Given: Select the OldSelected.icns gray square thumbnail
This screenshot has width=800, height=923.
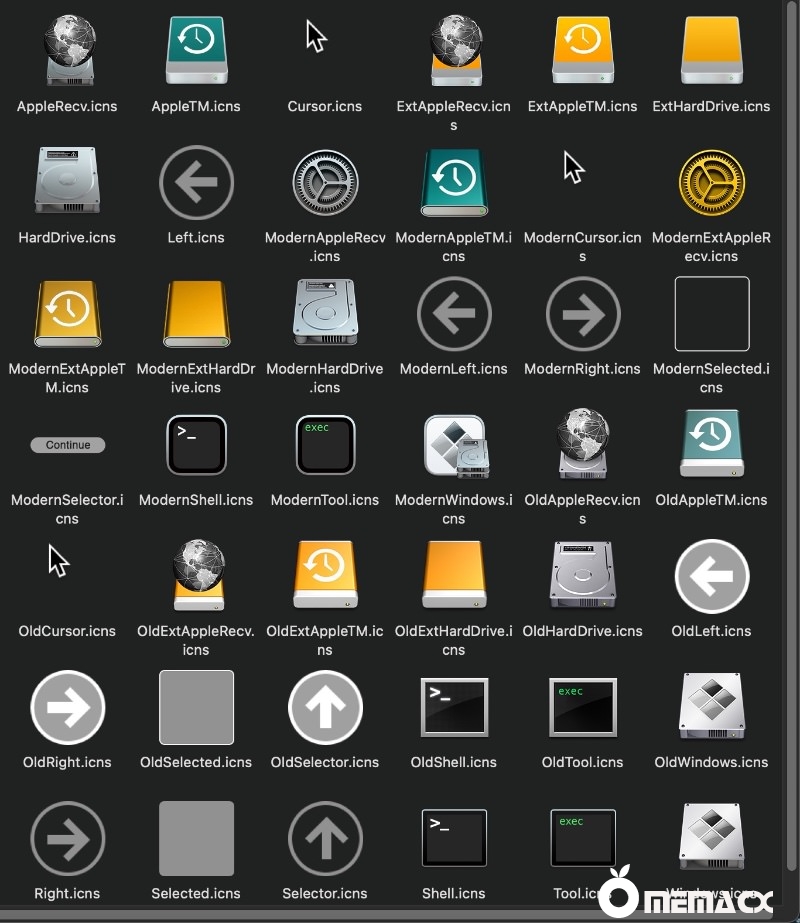Looking at the screenshot, I should pyautogui.click(x=196, y=707).
